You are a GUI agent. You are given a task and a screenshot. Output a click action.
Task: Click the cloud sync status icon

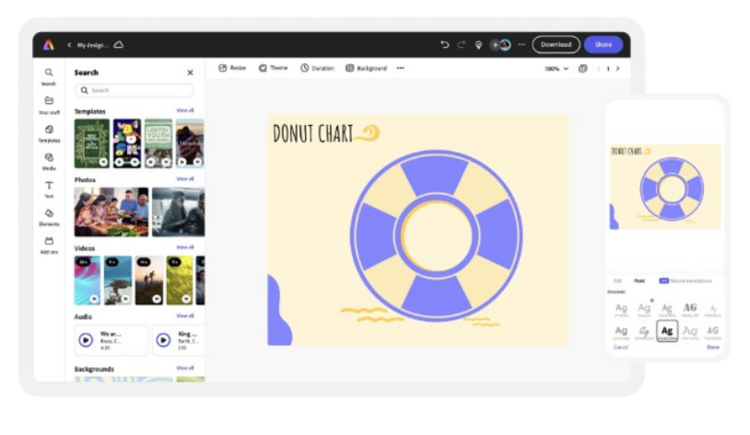click(119, 45)
